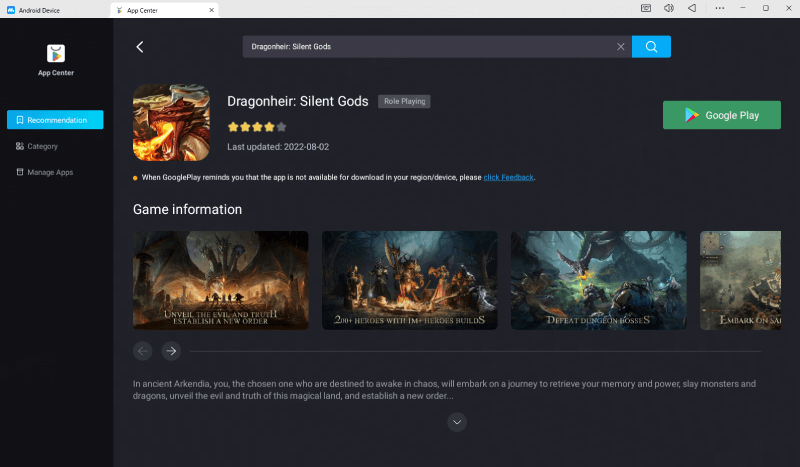Image resolution: width=800 pixels, height=467 pixels.
Task: Click the Game information heading
Action: (187, 209)
